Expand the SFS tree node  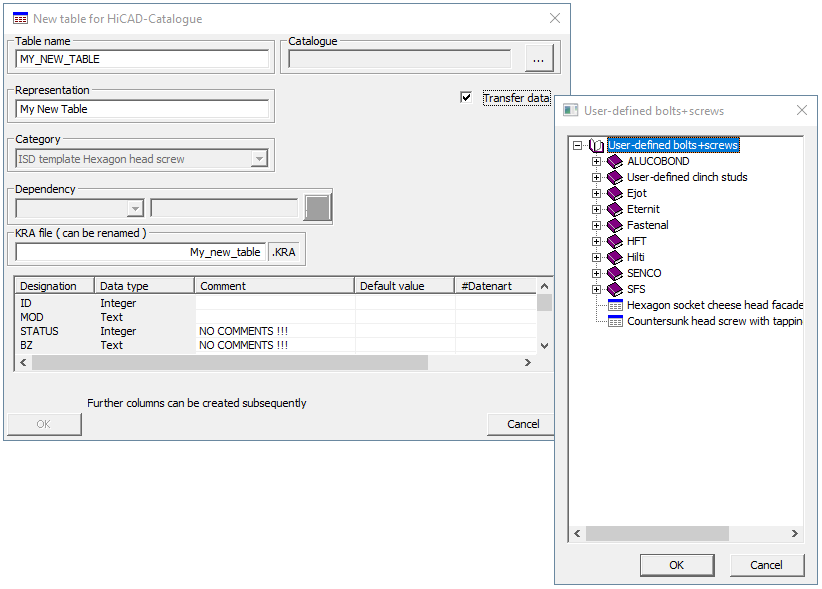point(596,289)
